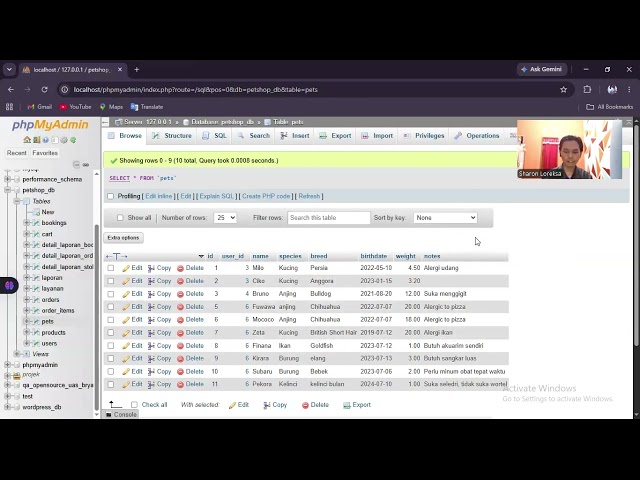Open the Export tab
640x480 pixels.
(336, 136)
